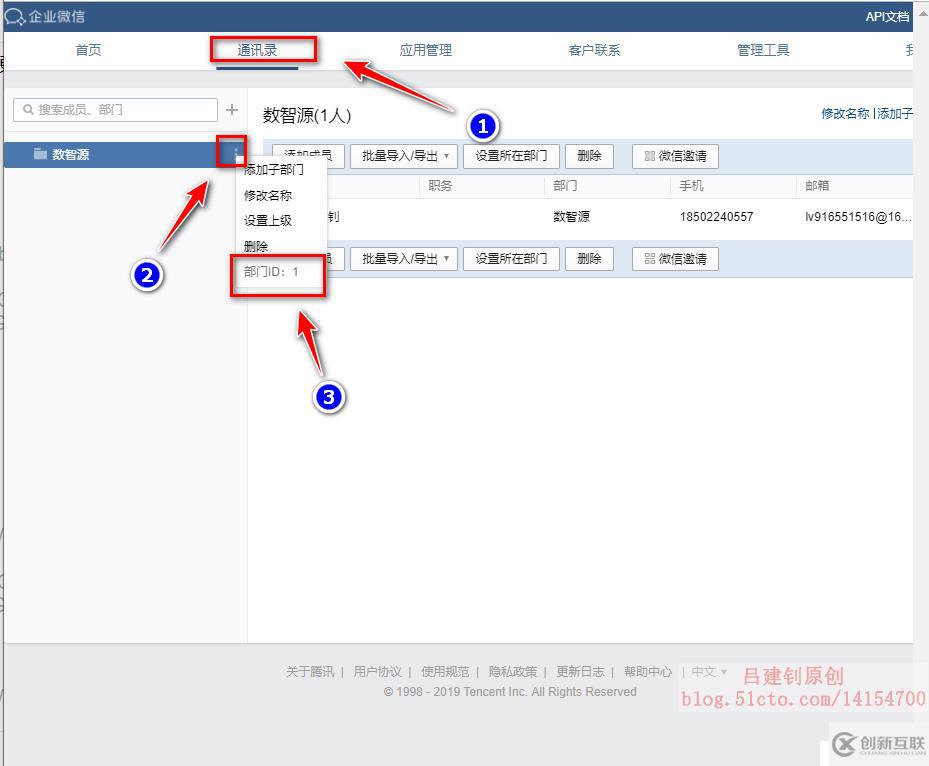Click the + icon to add a department

pos(231,110)
